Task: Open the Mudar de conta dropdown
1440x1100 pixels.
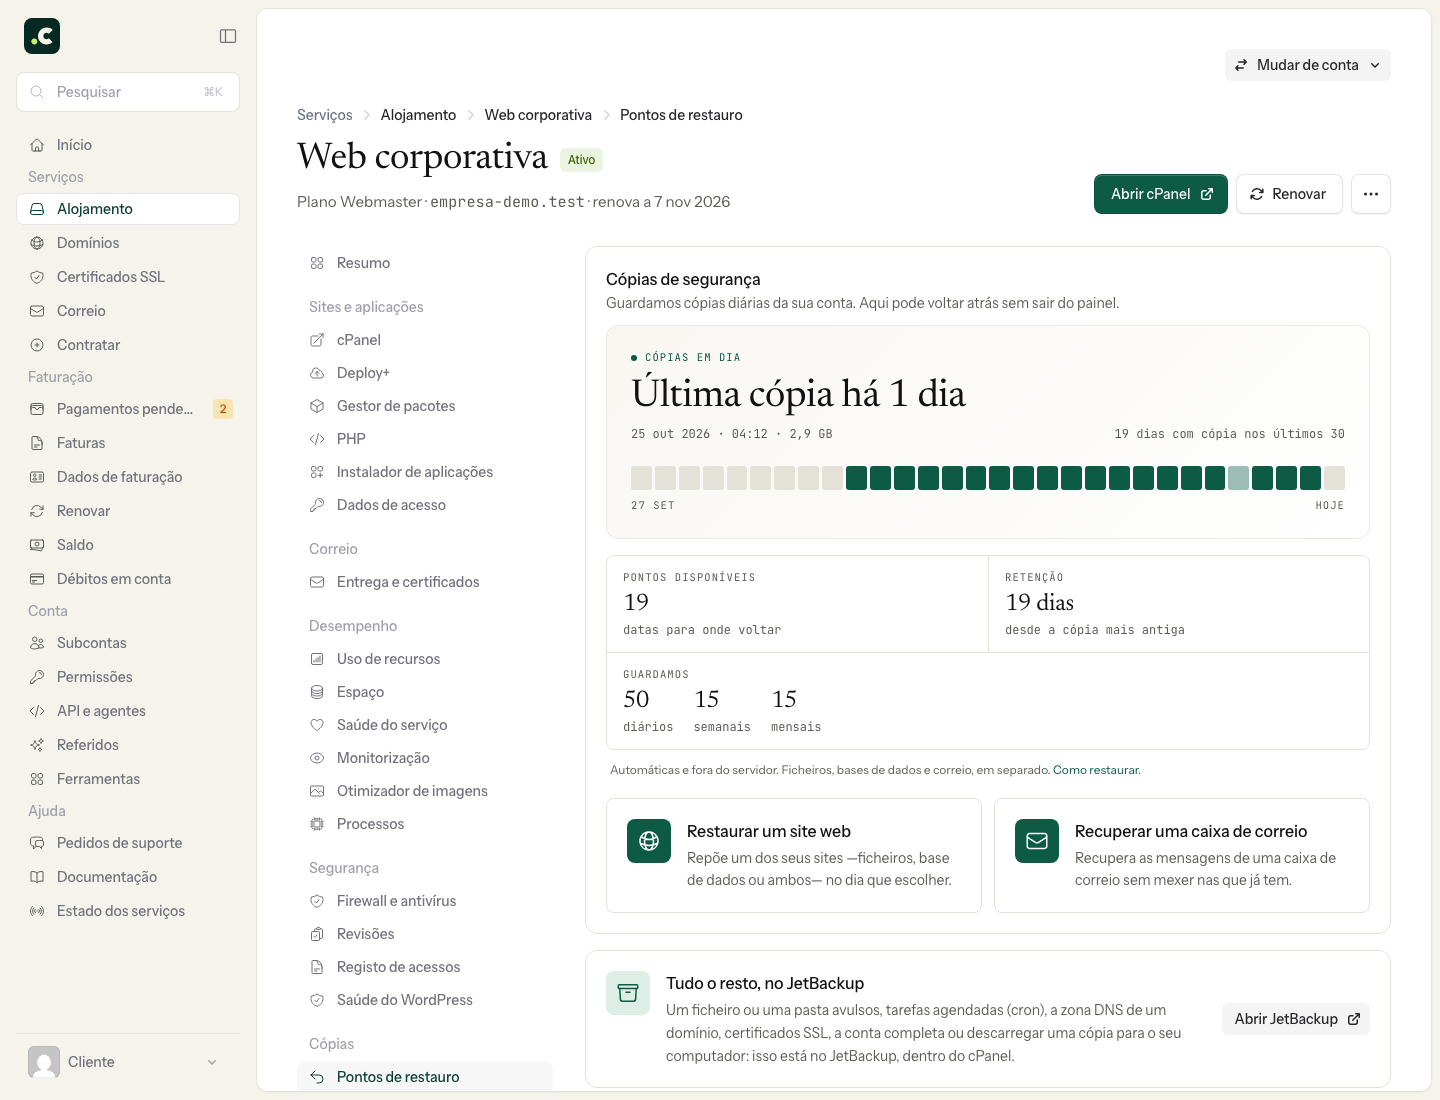Action: [x=1308, y=65]
